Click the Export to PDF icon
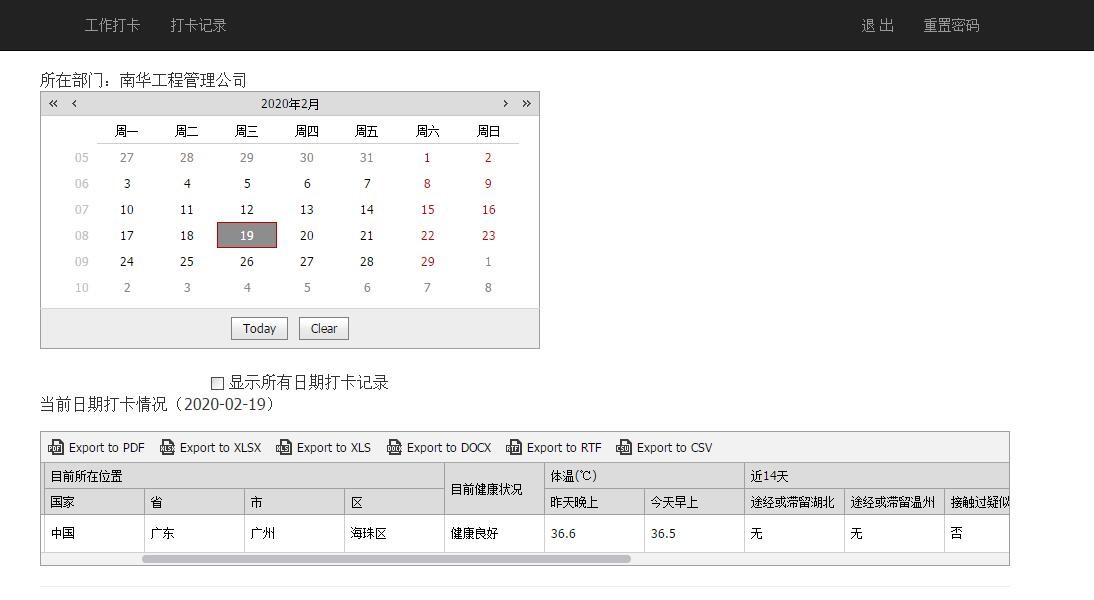Screen dimensions: 1094x600 click(56, 448)
